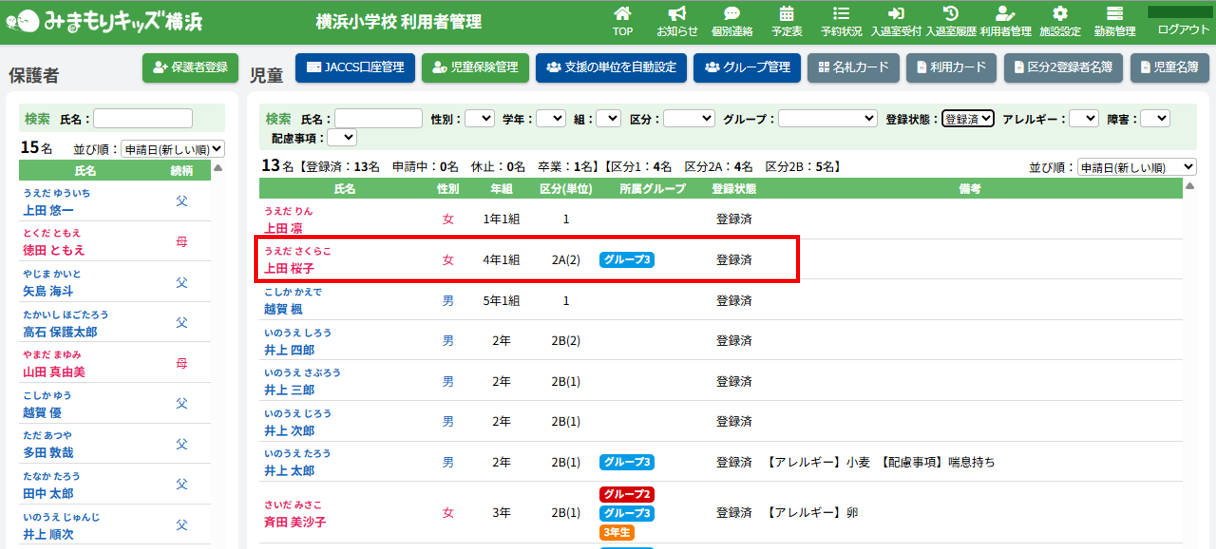The width and height of the screenshot is (1216, 549).
Task: Click the 保護者登録 button
Action: (x=191, y=68)
